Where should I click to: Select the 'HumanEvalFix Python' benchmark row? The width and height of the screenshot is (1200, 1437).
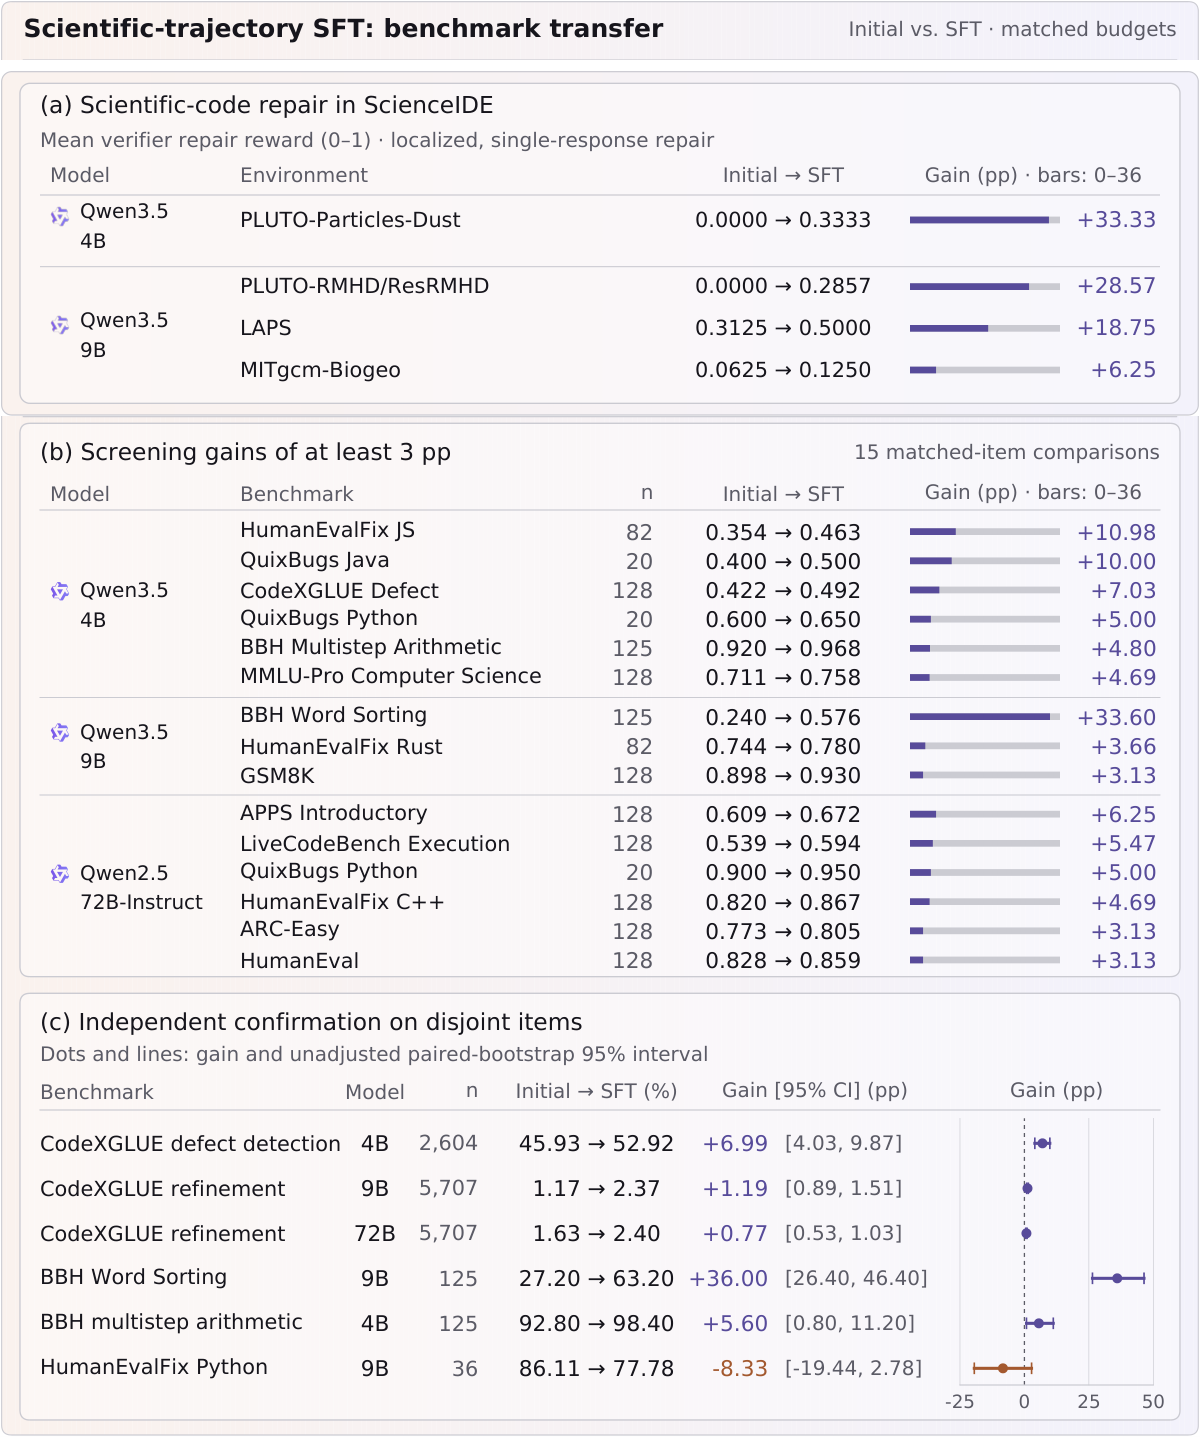tap(600, 1368)
